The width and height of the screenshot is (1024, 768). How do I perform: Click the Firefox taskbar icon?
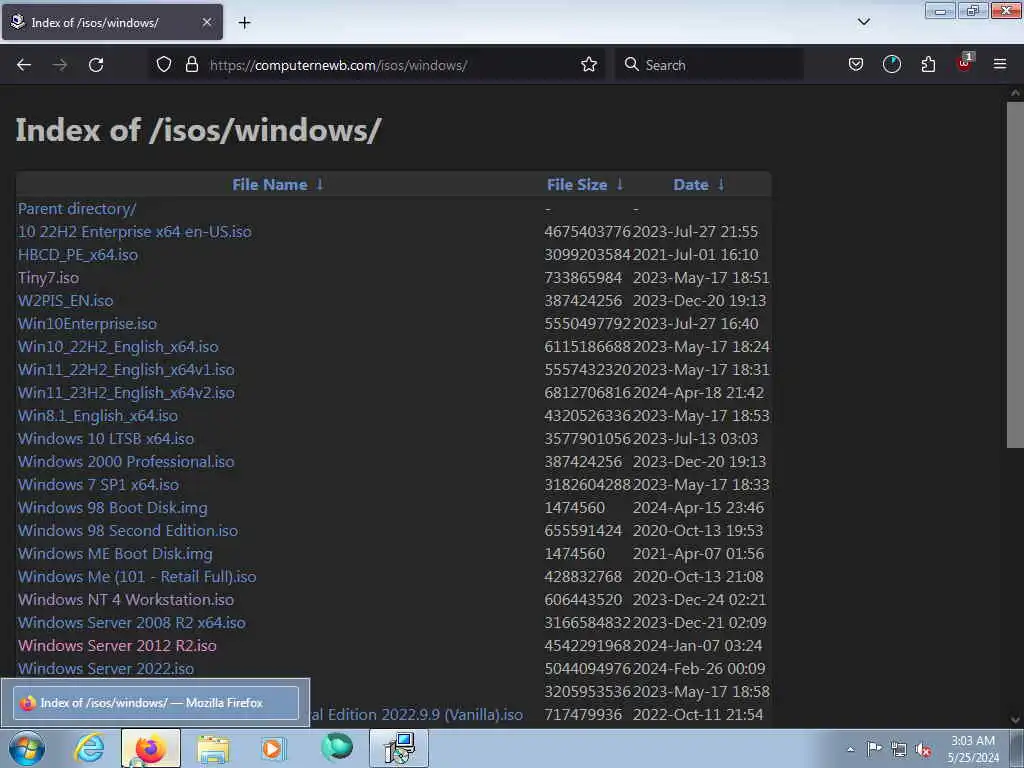151,748
